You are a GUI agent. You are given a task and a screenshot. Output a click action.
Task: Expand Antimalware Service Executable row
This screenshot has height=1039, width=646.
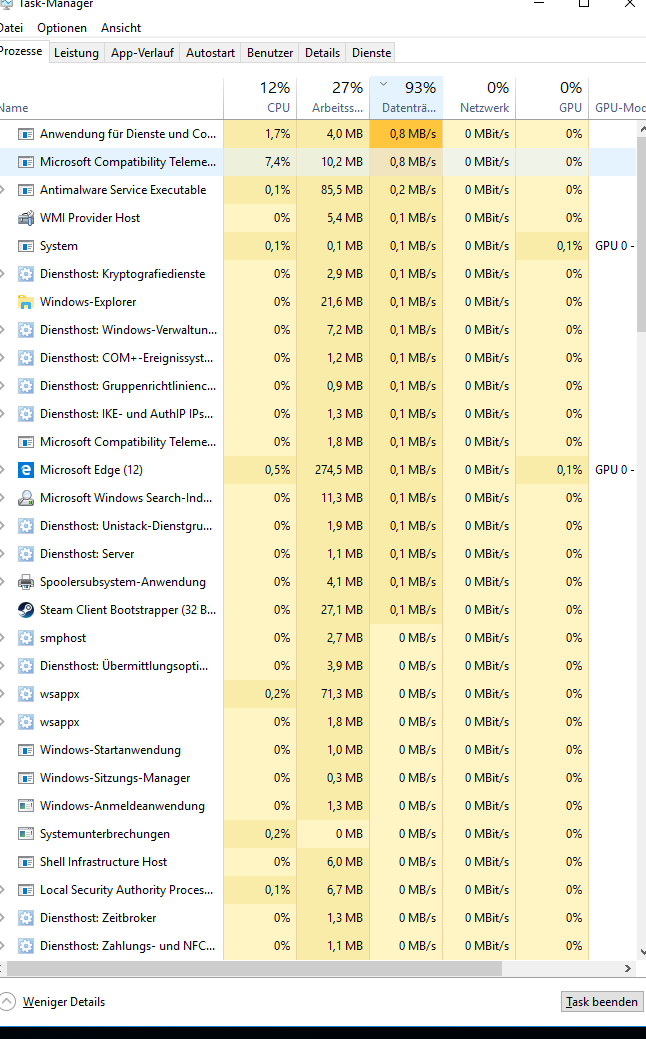tap(3, 190)
